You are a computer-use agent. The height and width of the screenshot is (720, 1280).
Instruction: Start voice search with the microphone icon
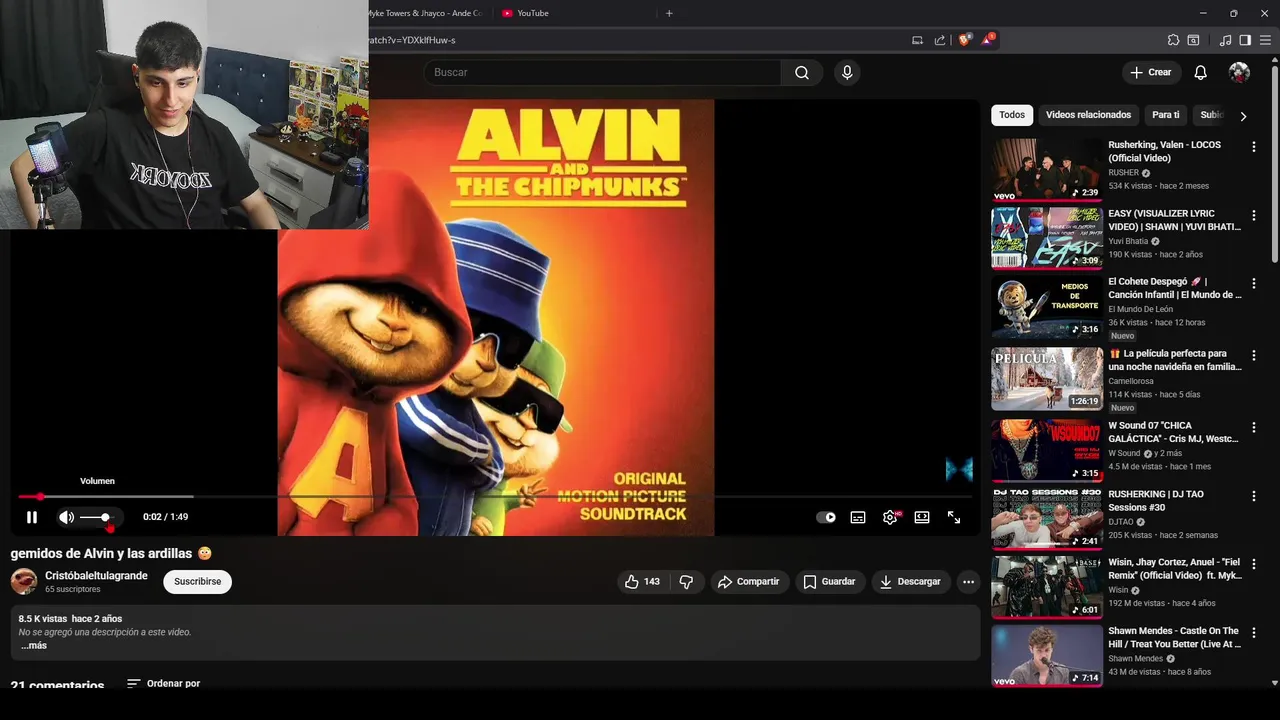tap(847, 72)
